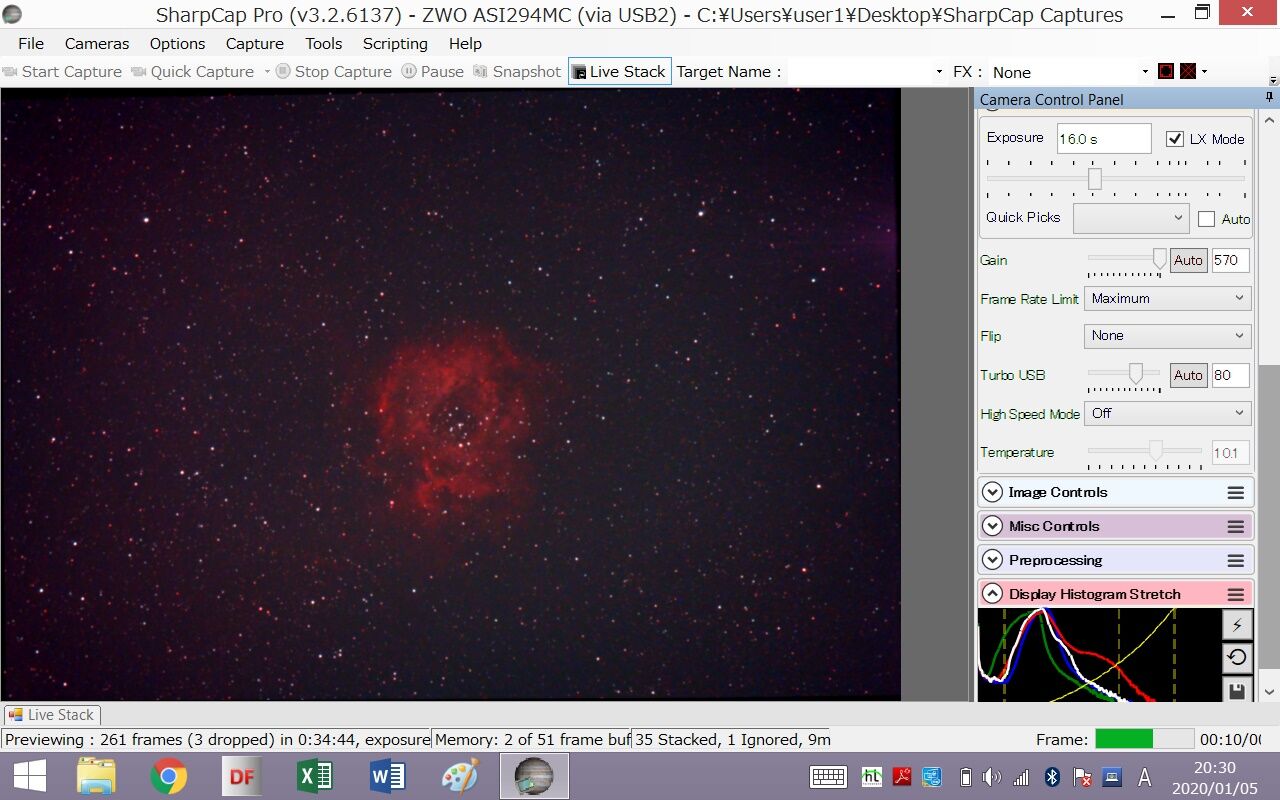
Task: Click the Rosette nebula live preview image
Action: [451, 394]
